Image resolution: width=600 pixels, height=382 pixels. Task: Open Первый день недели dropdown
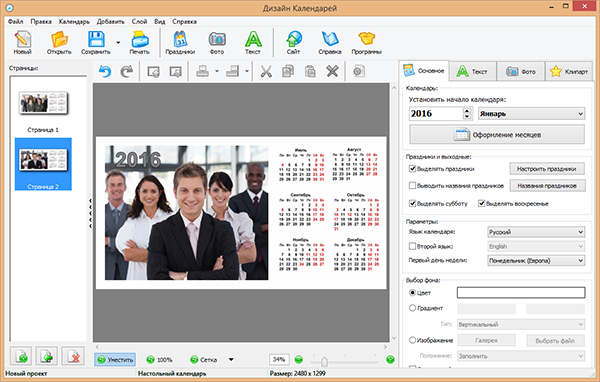point(536,261)
